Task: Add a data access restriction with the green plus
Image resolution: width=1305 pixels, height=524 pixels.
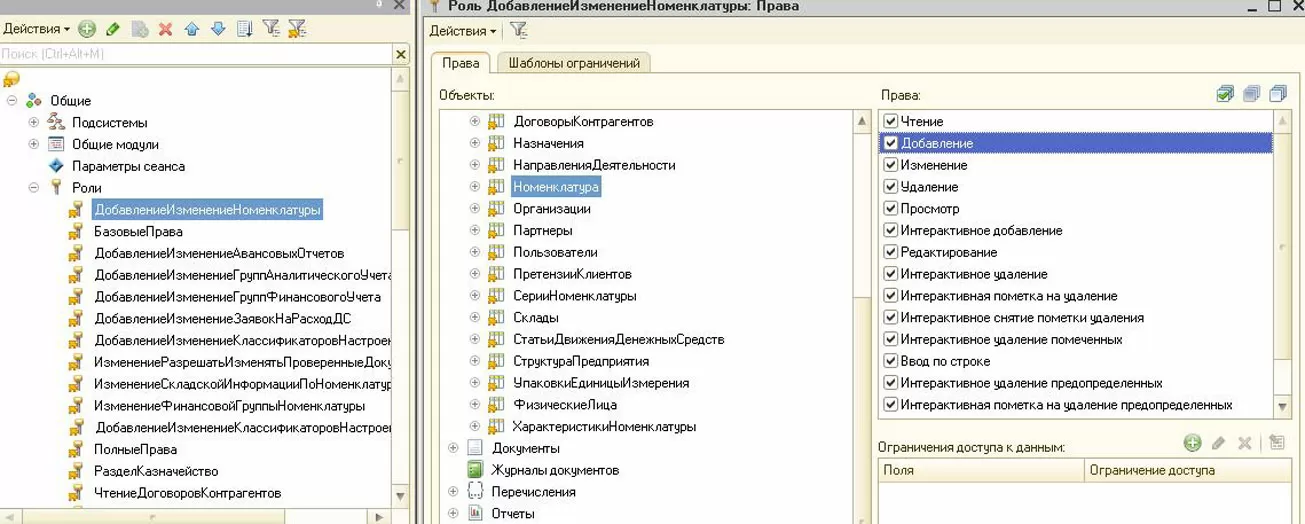Action: pos(1192,443)
